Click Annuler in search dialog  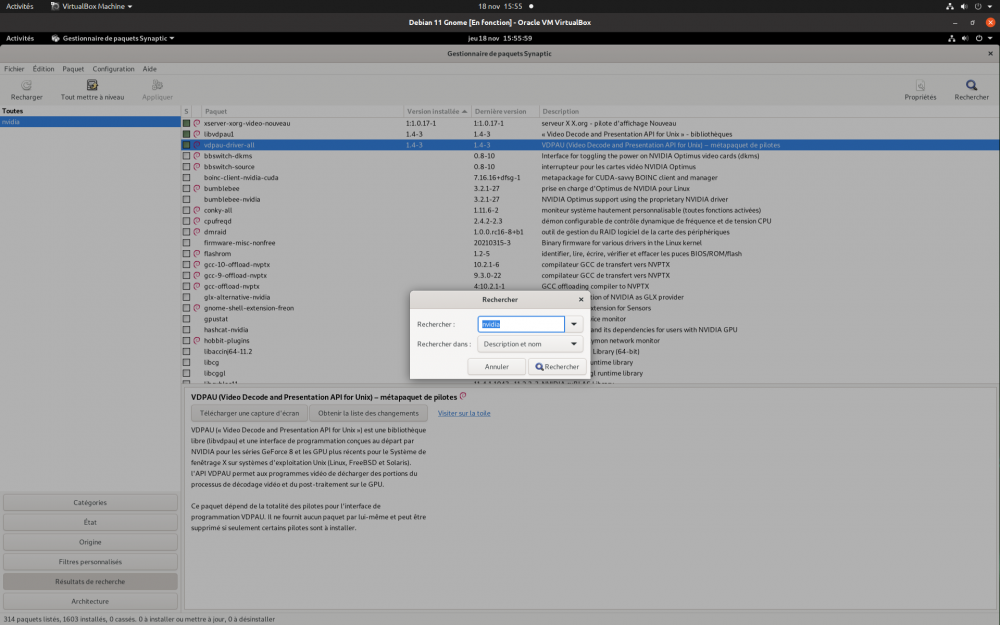pyautogui.click(x=496, y=367)
